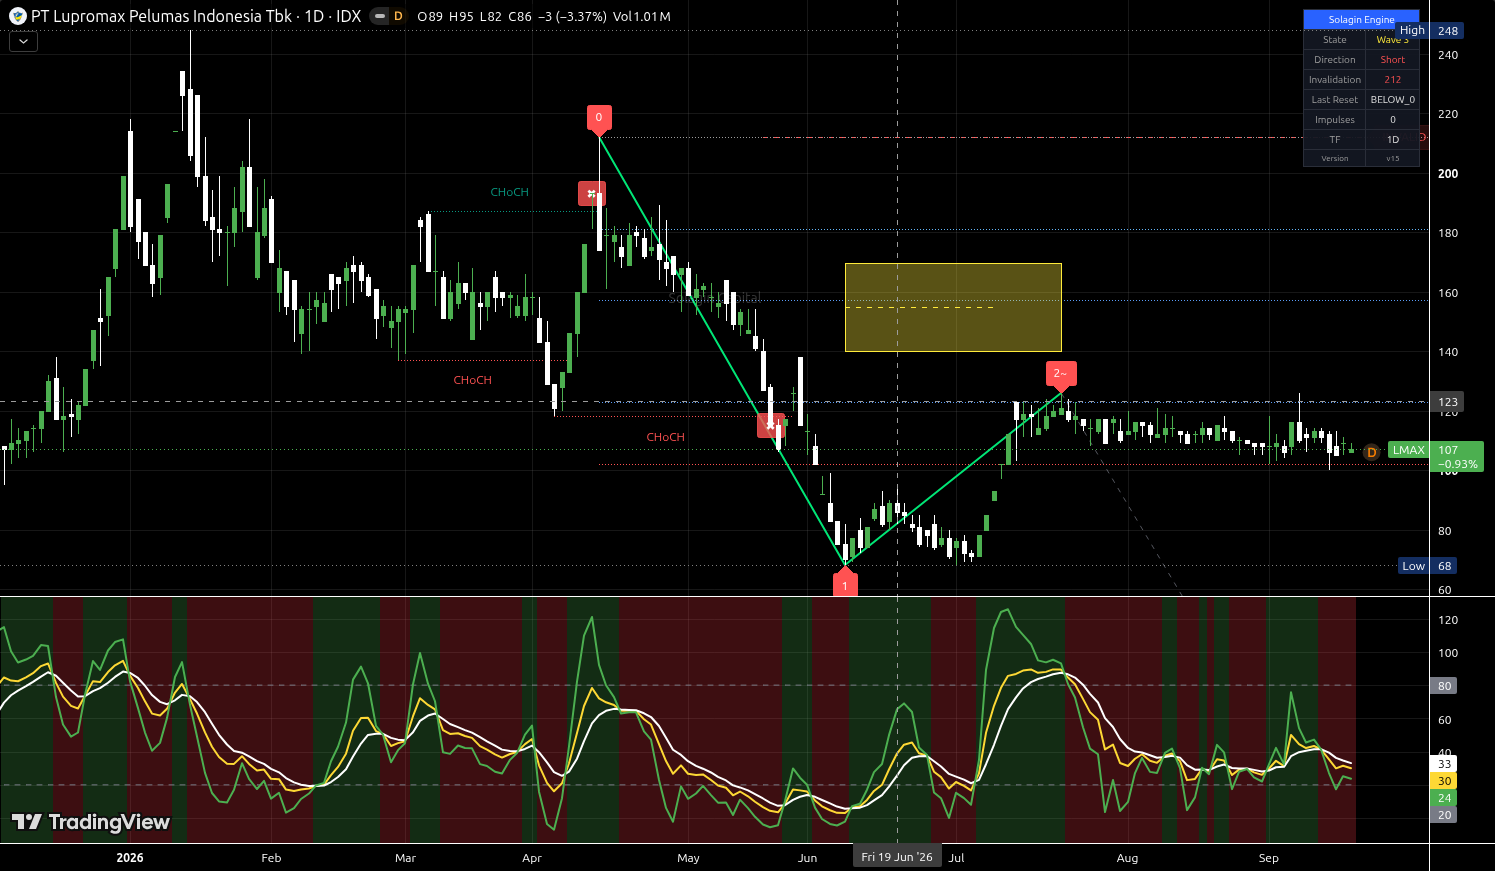Screen dimensions: 1495x871
Task: Click the gray 80 level label in oscillator
Action: click(1444, 686)
